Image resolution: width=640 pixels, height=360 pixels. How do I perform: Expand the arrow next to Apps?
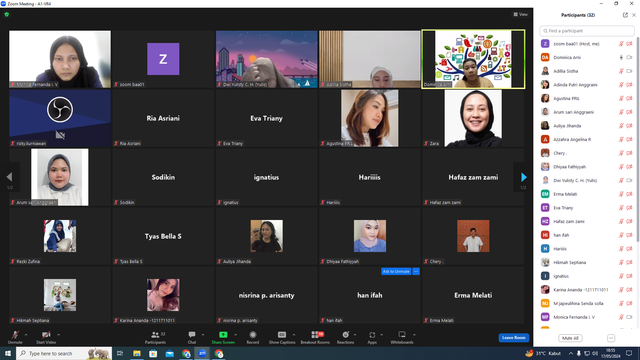(x=382, y=335)
